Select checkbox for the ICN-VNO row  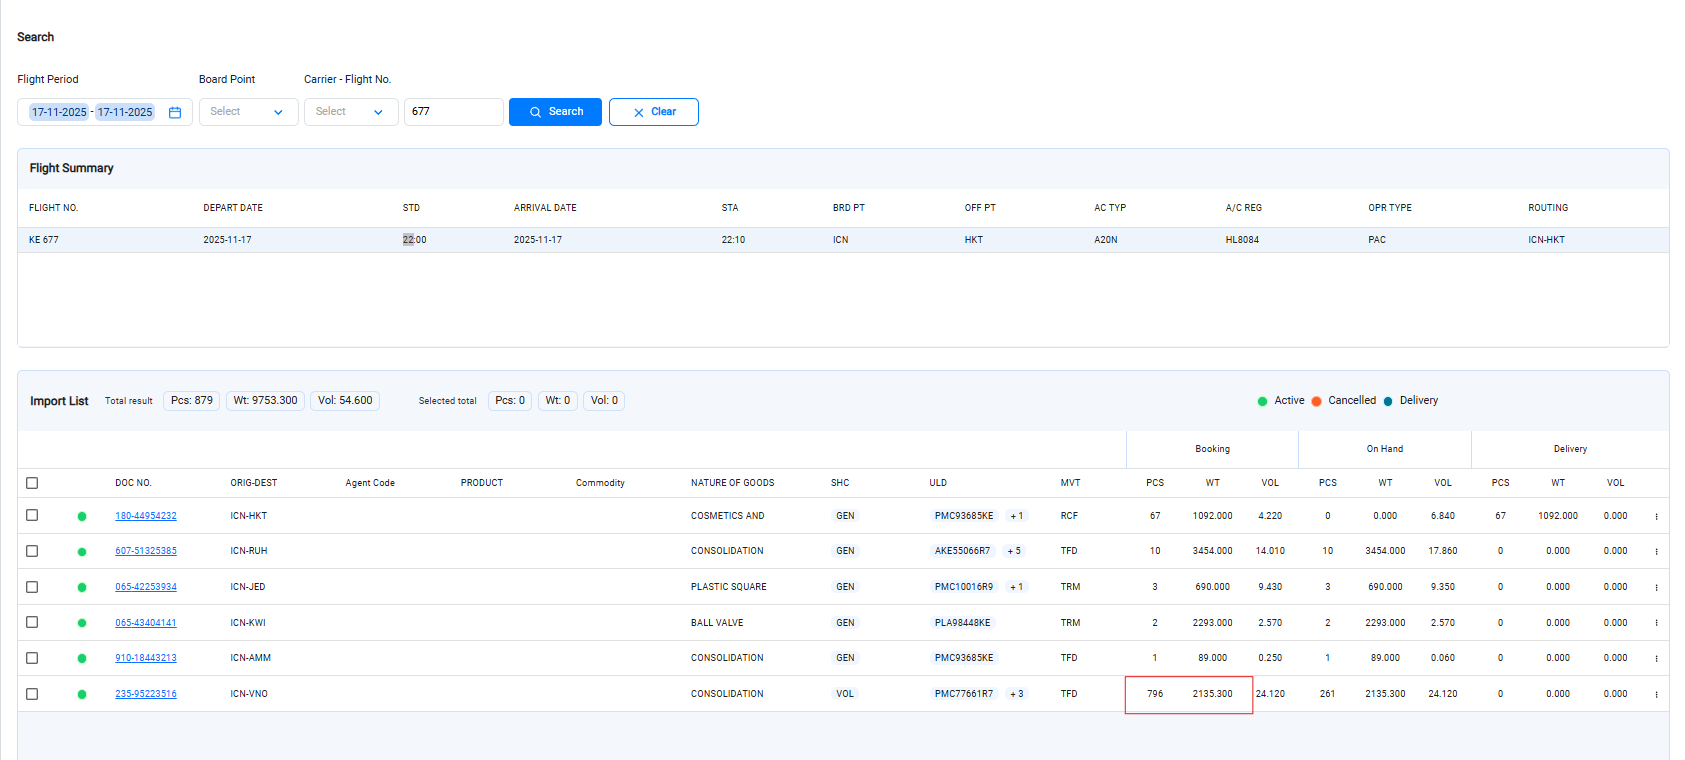(x=32, y=694)
